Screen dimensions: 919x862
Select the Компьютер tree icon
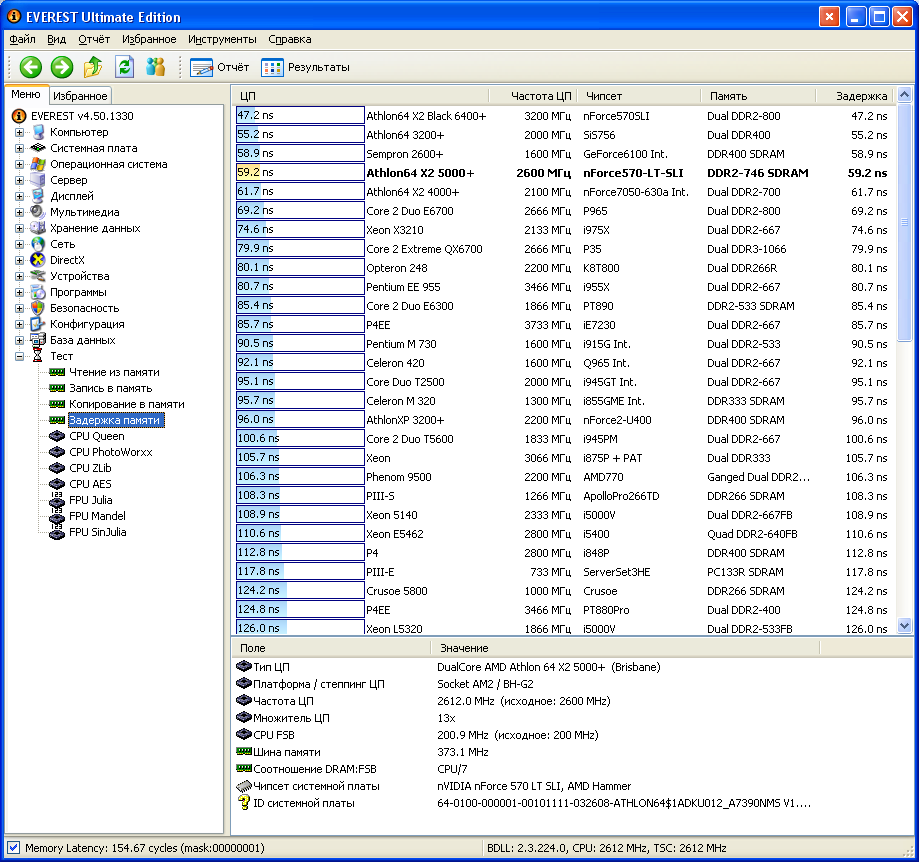point(38,132)
